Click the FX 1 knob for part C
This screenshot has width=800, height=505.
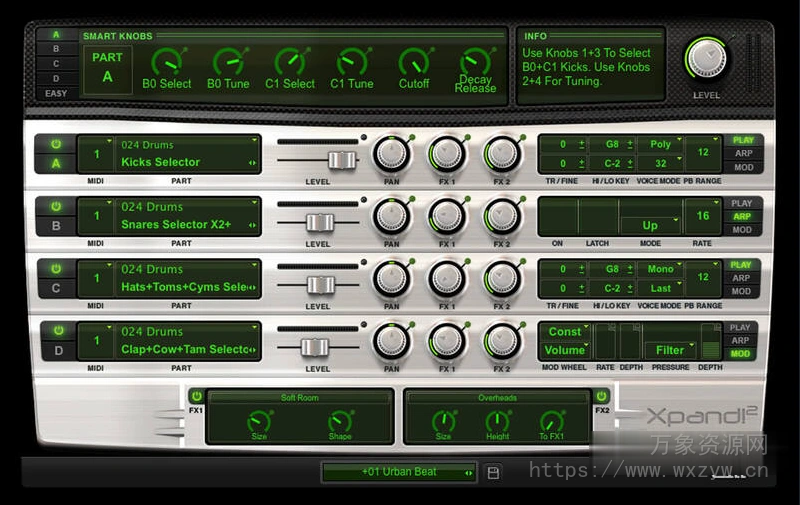tap(447, 279)
